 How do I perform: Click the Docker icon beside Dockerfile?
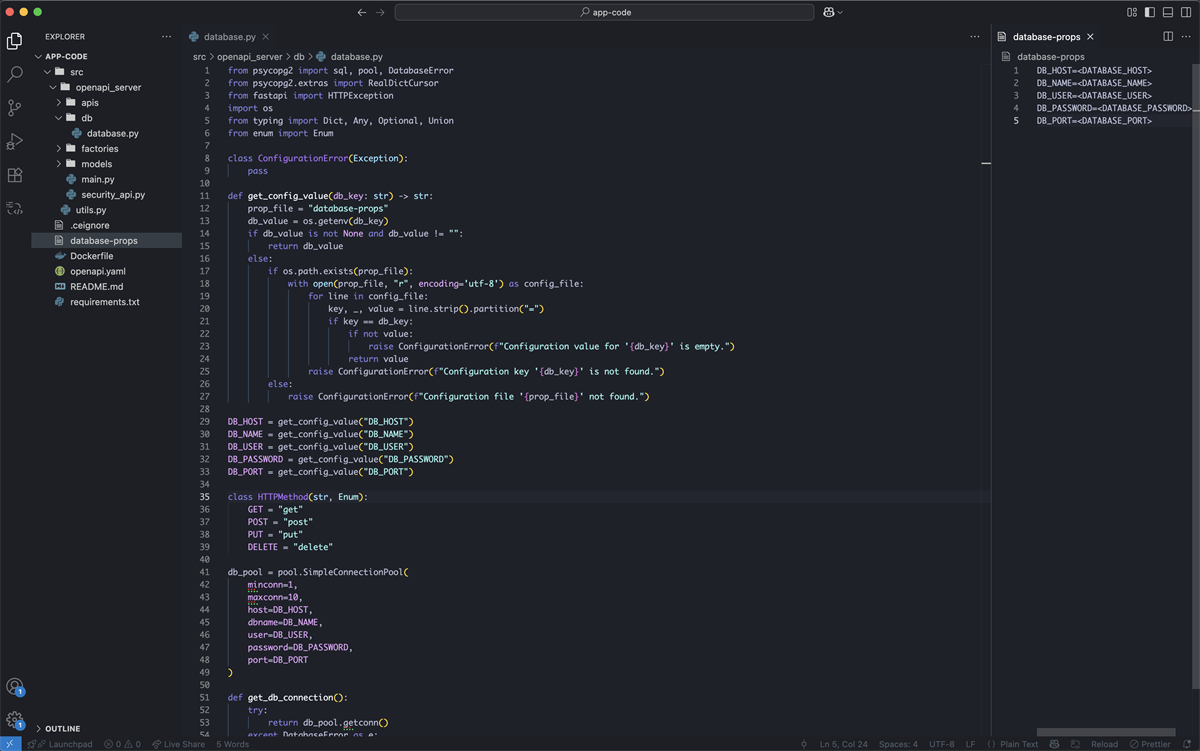pos(60,256)
